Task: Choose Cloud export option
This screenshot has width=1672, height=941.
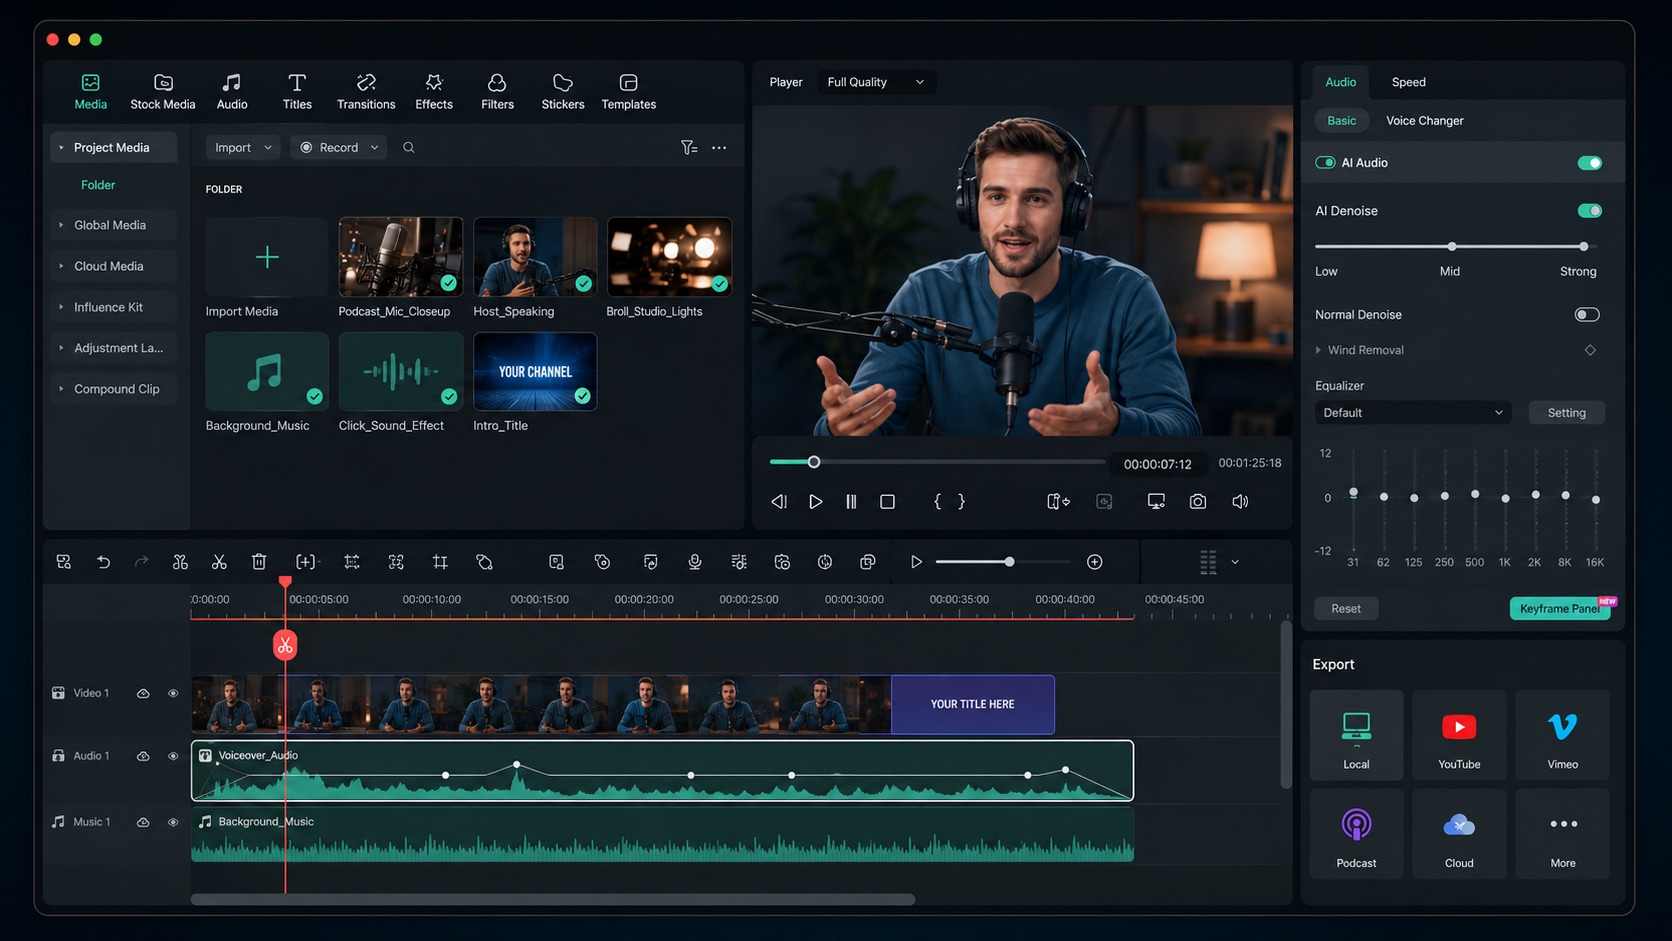Action: [x=1459, y=834]
